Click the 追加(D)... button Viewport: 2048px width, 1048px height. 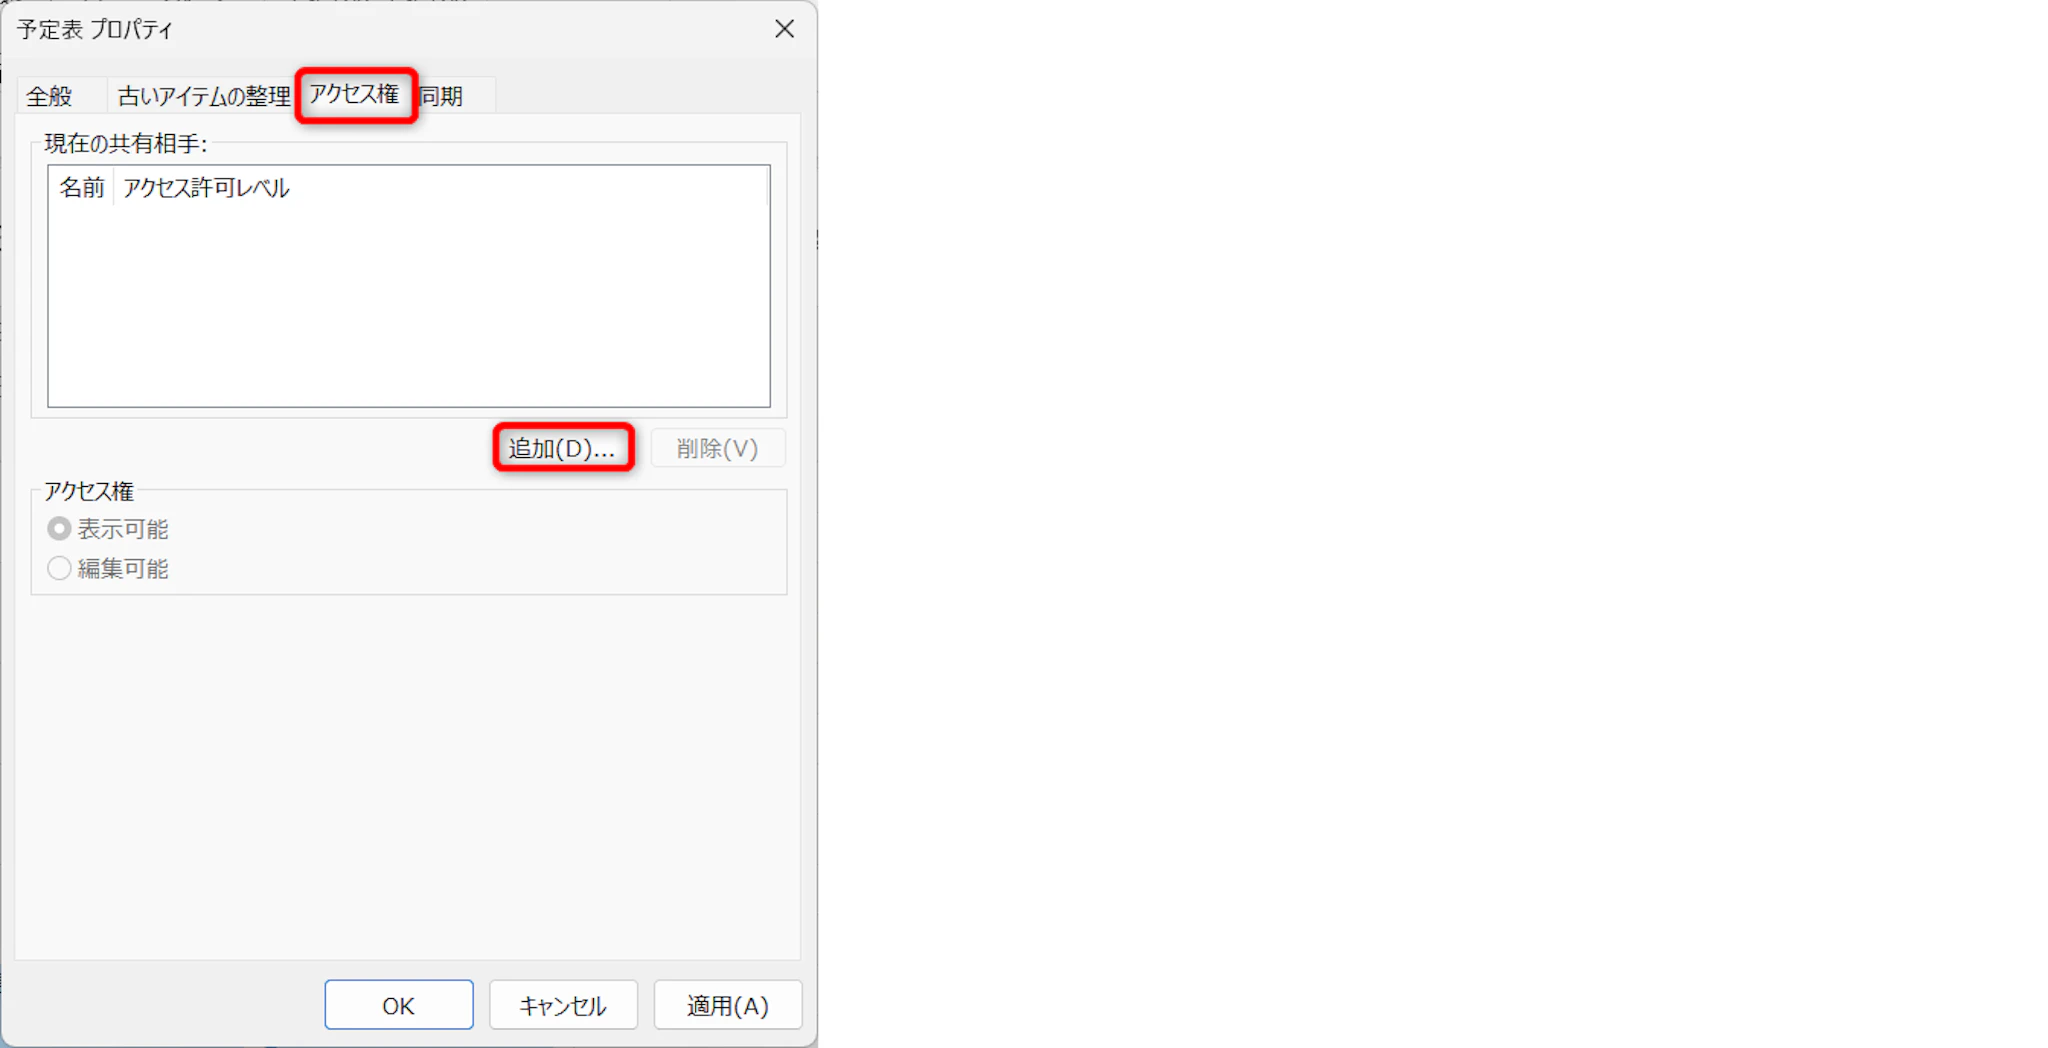coord(563,448)
